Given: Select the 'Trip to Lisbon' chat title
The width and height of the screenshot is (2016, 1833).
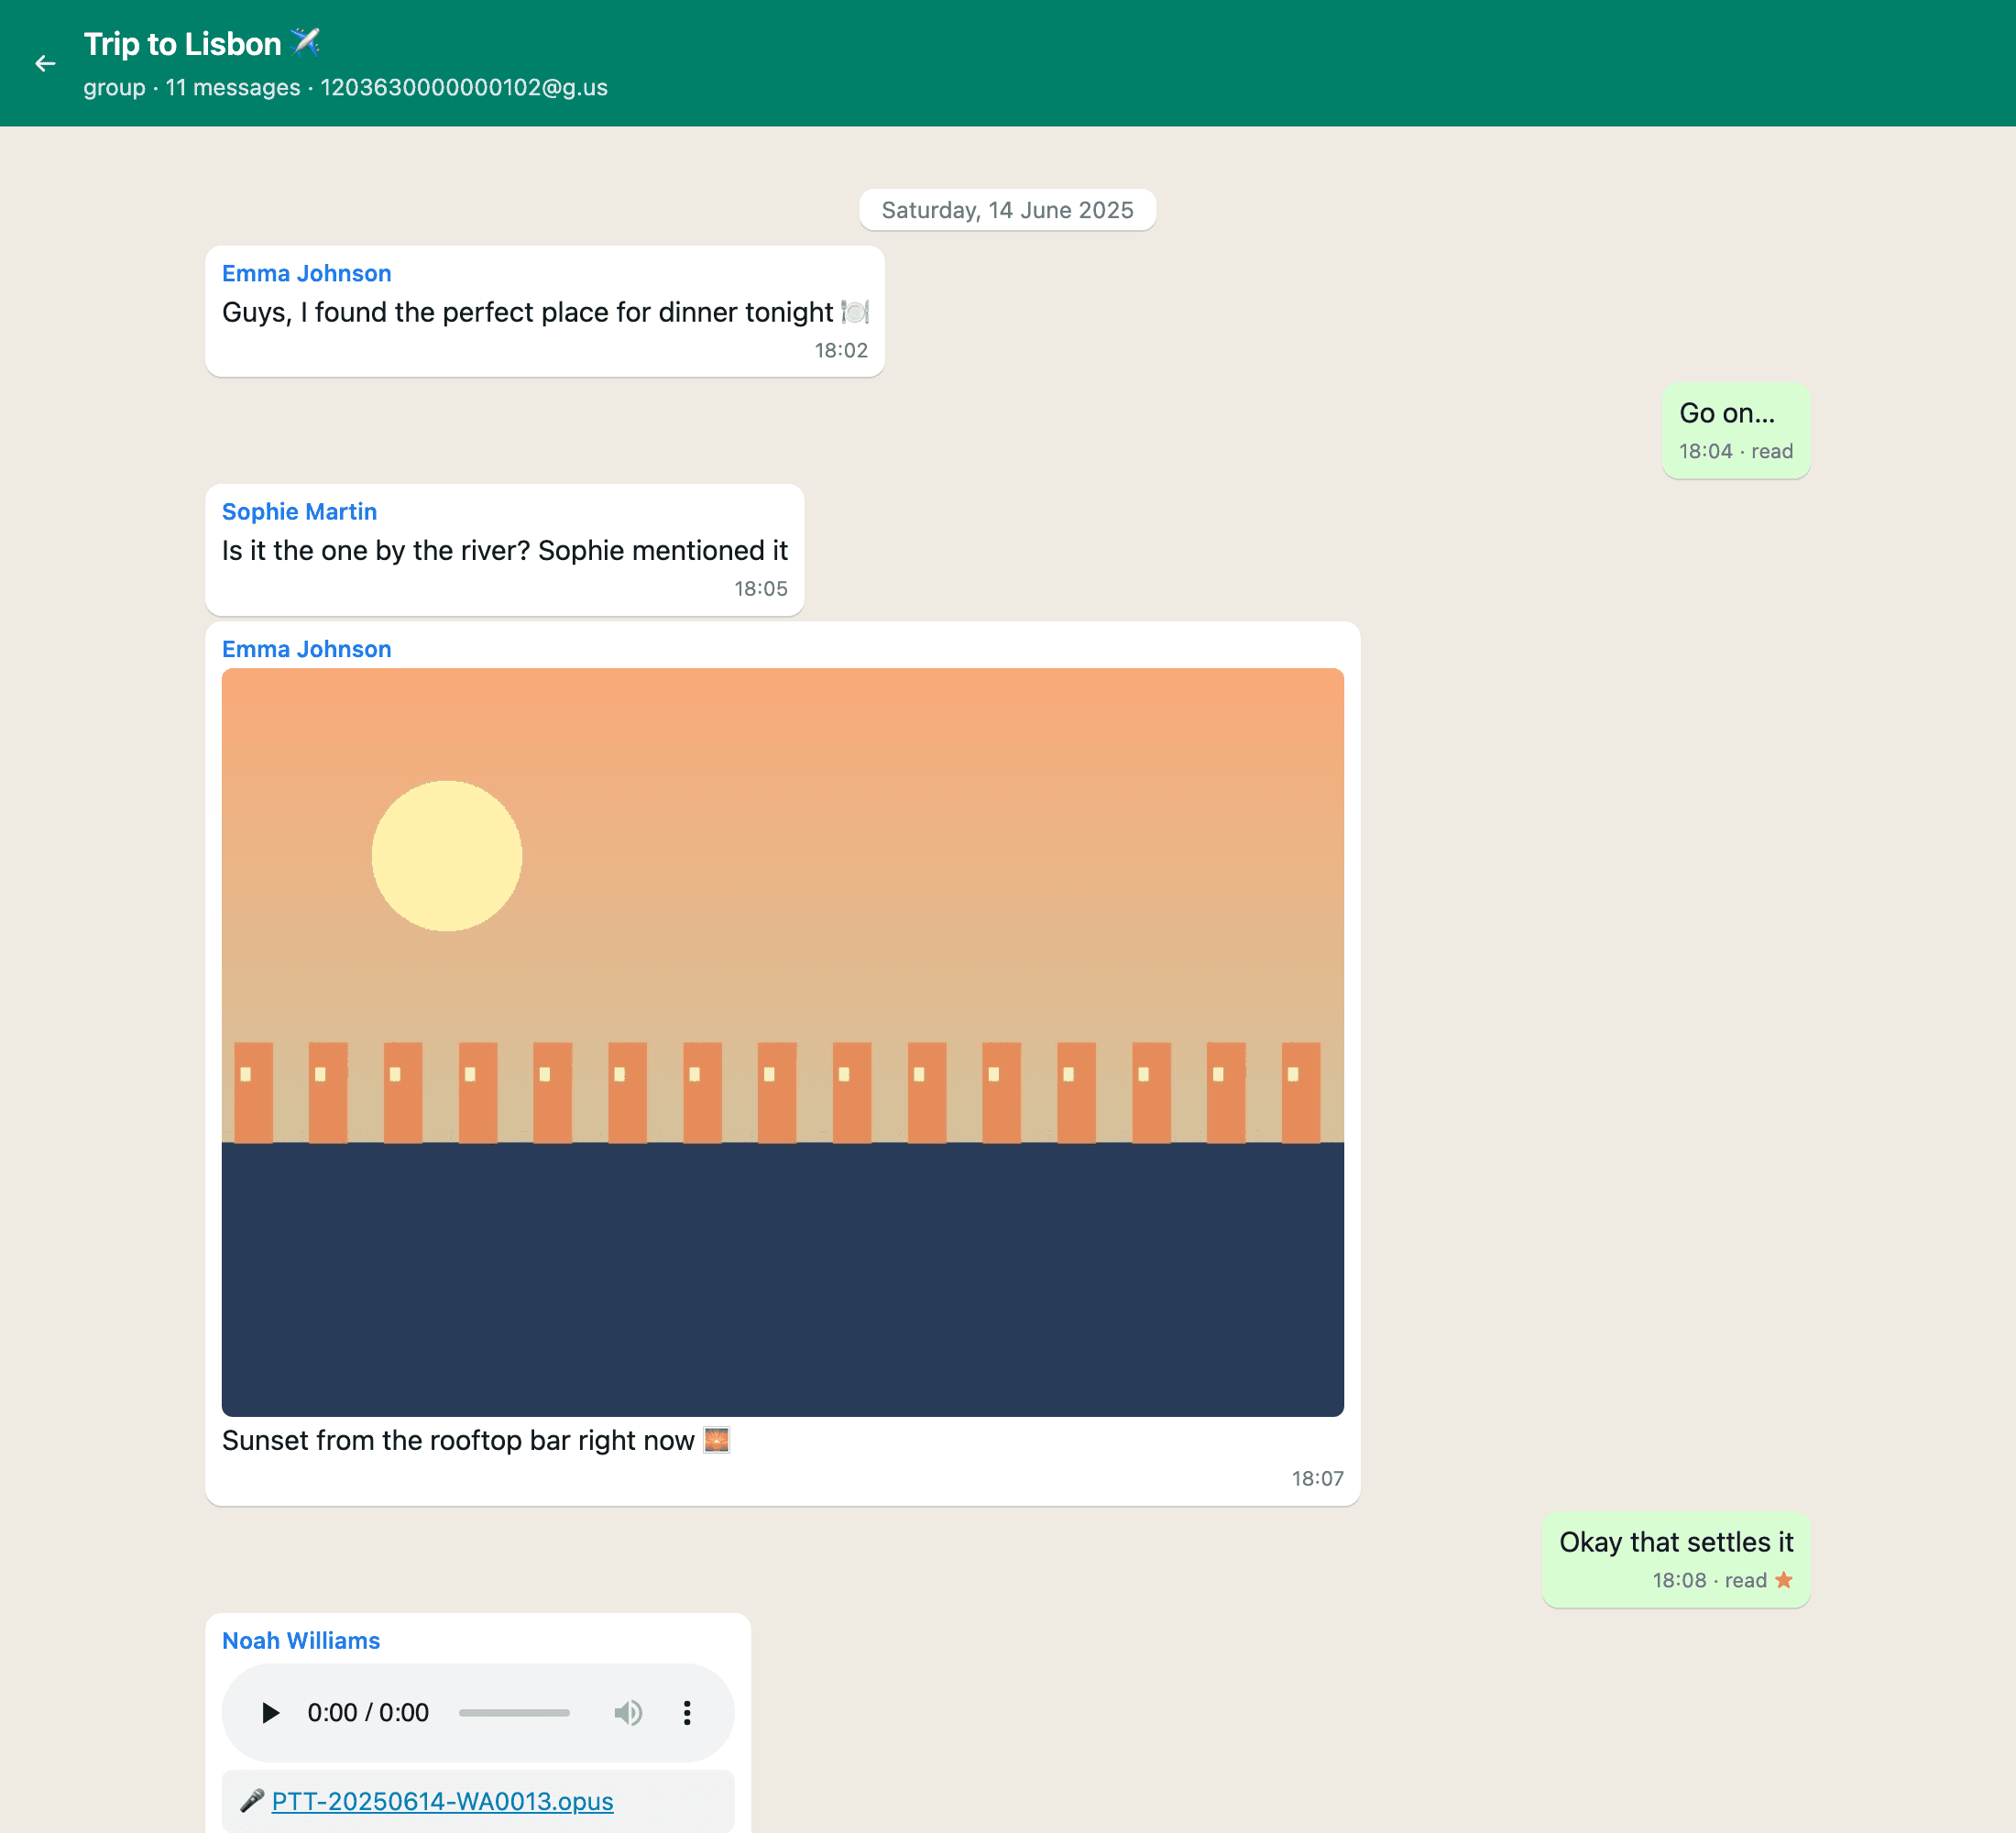Looking at the screenshot, I should 202,44.
